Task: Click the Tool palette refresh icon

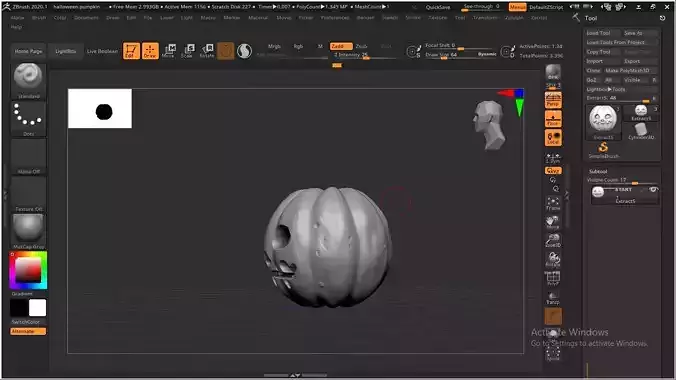Action: (663, 18)
